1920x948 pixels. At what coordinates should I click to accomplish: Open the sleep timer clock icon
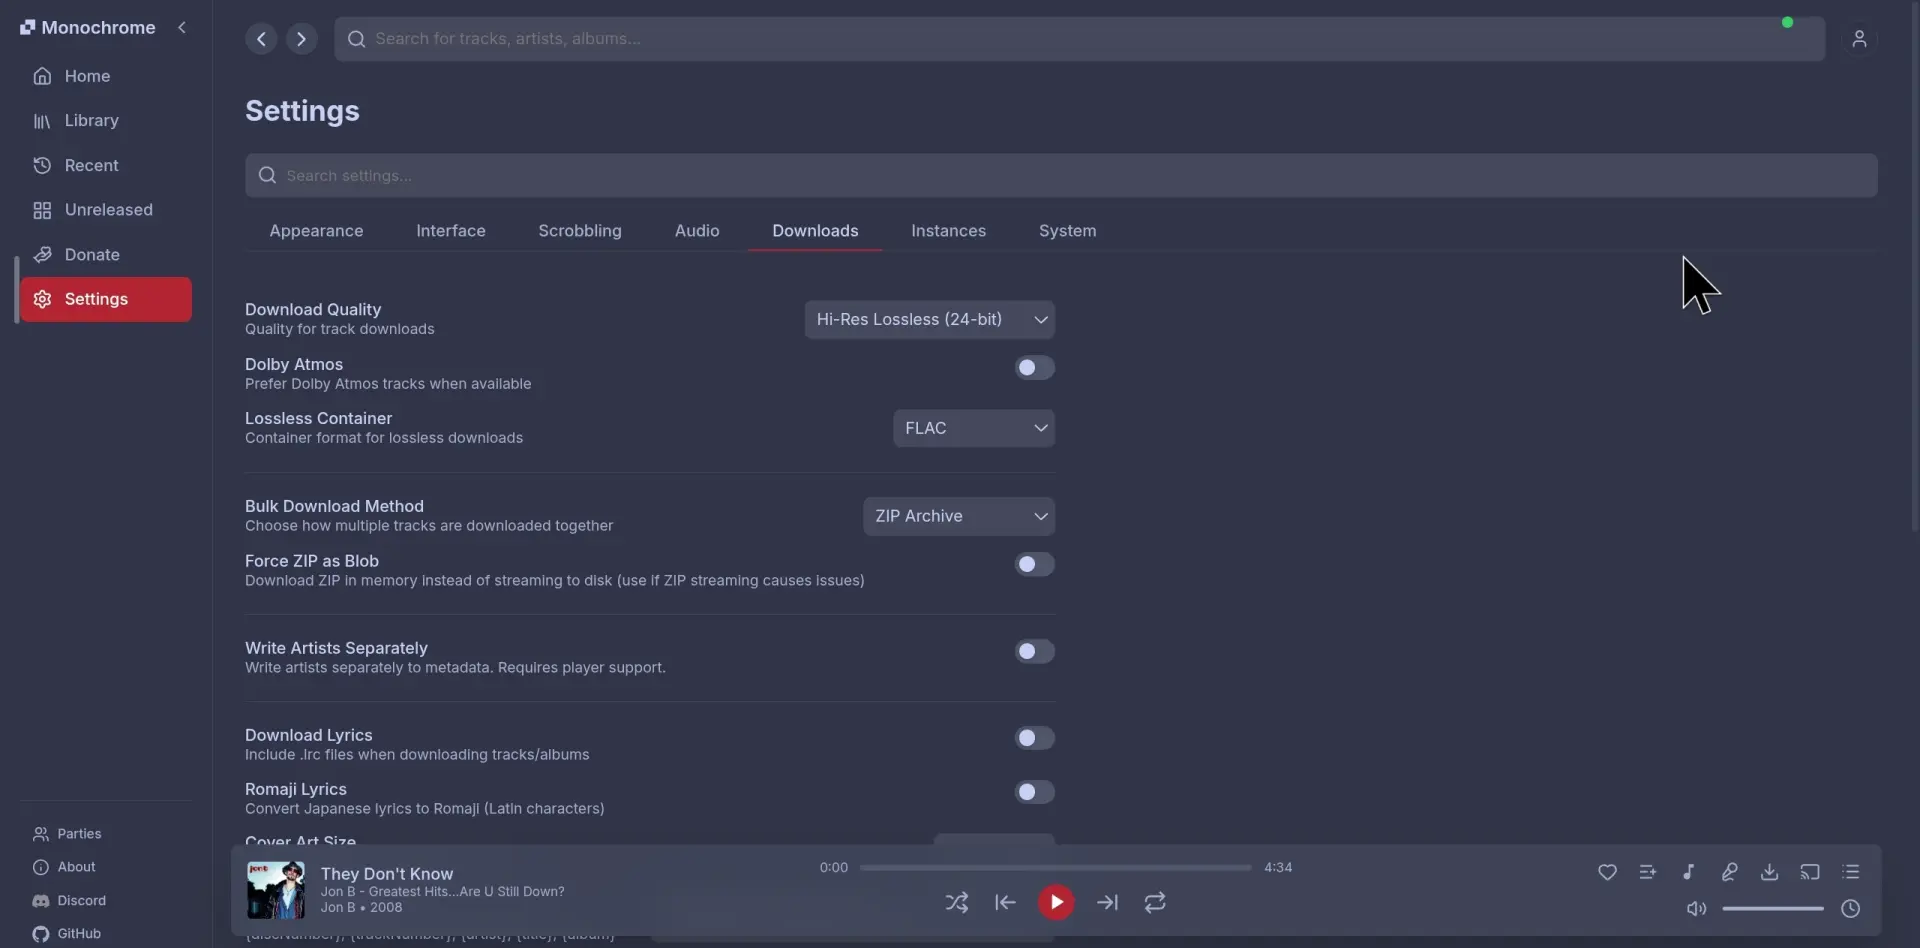(1851, 909)
